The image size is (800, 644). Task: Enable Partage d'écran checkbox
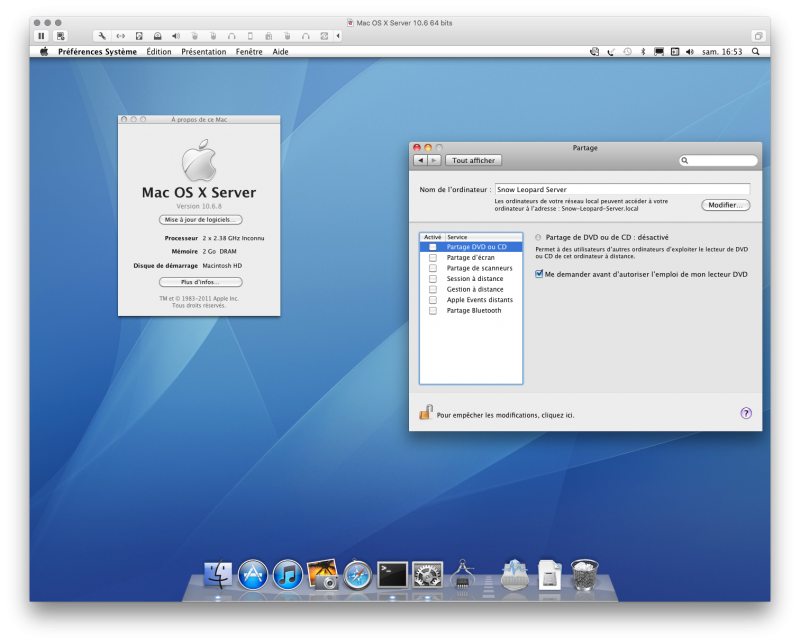coord(433,258)
